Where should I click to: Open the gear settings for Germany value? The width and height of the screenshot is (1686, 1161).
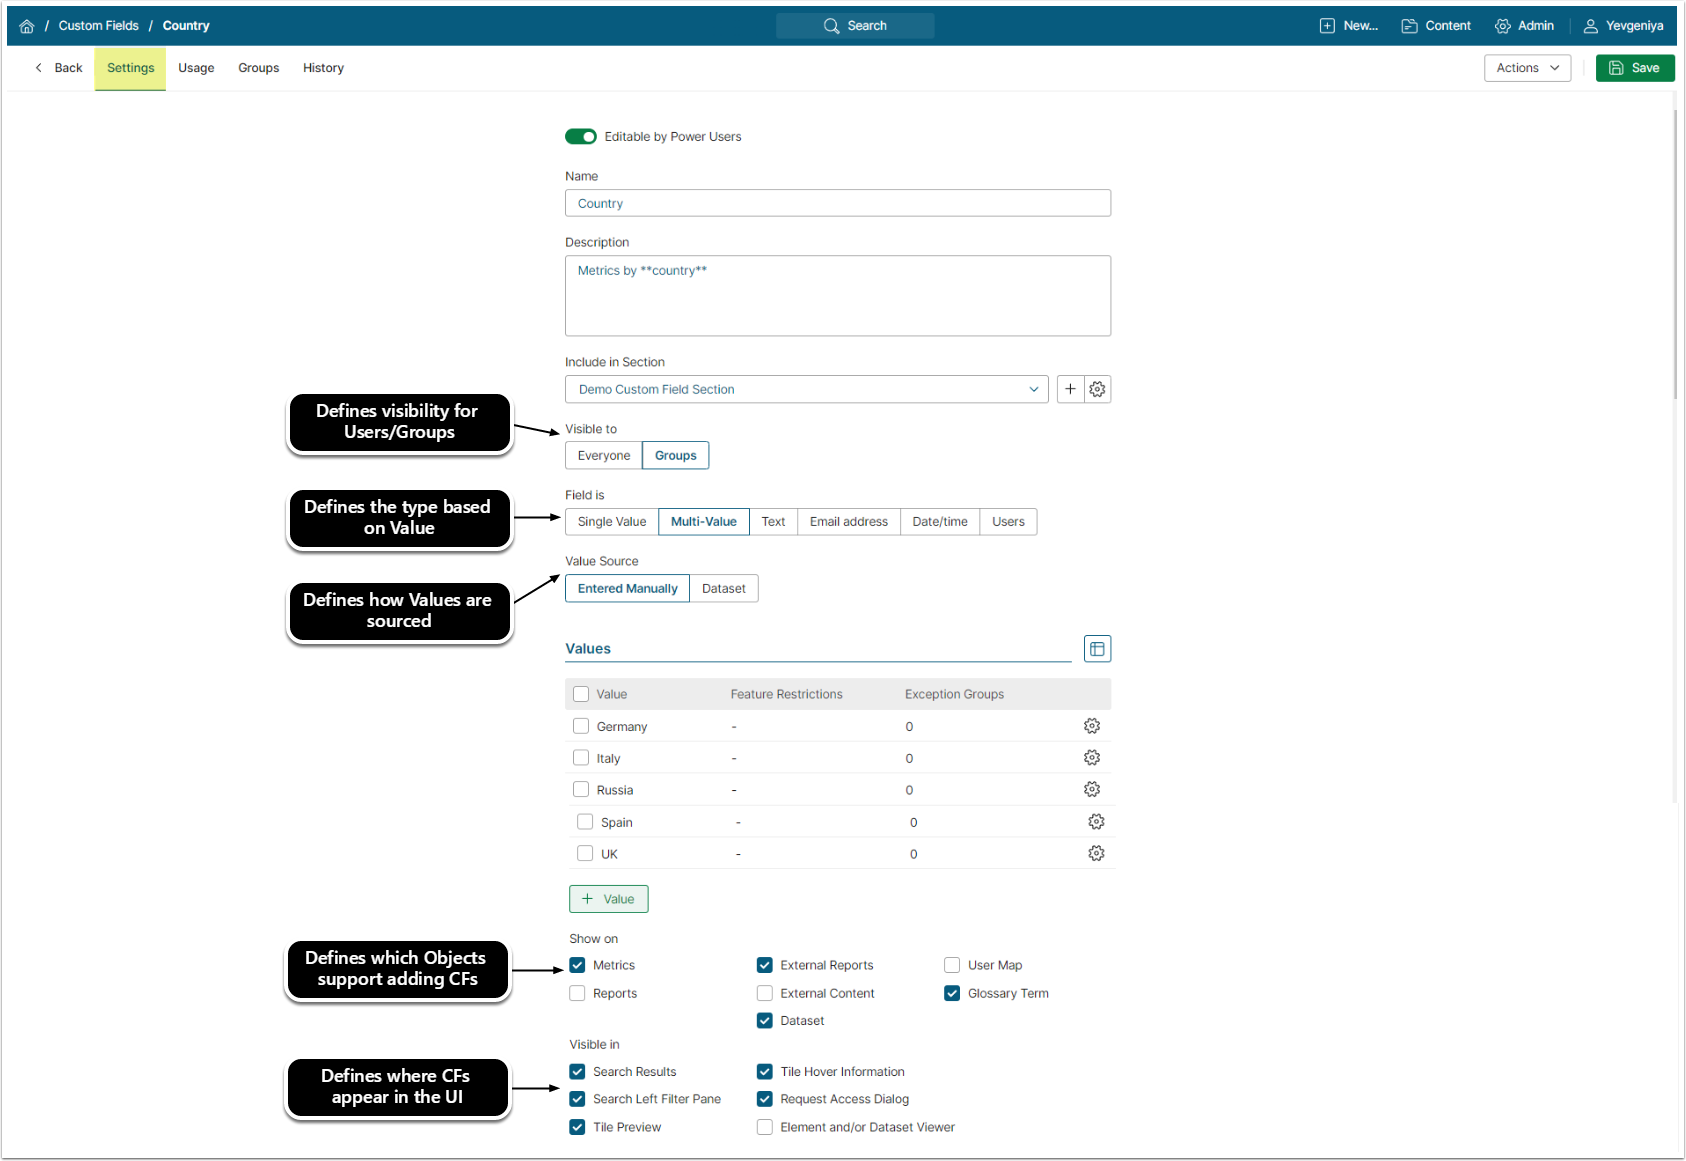[x=1092, y=726]
